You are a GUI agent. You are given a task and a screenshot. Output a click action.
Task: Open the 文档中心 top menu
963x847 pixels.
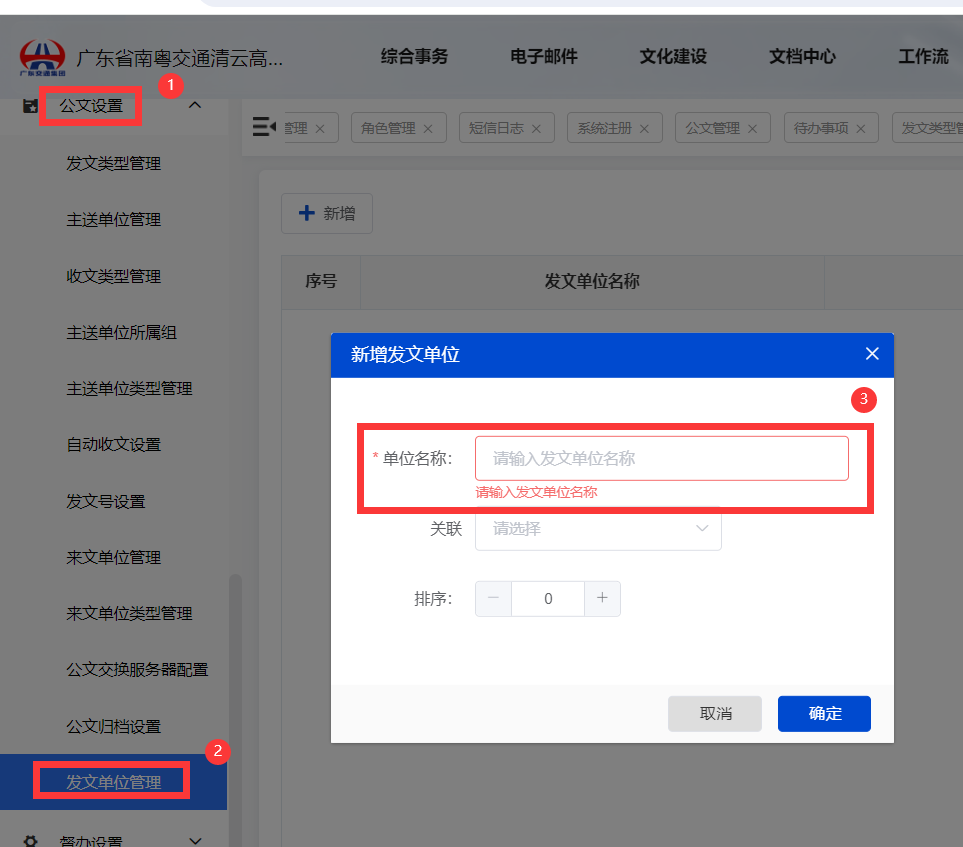click(x=802, y=57)
